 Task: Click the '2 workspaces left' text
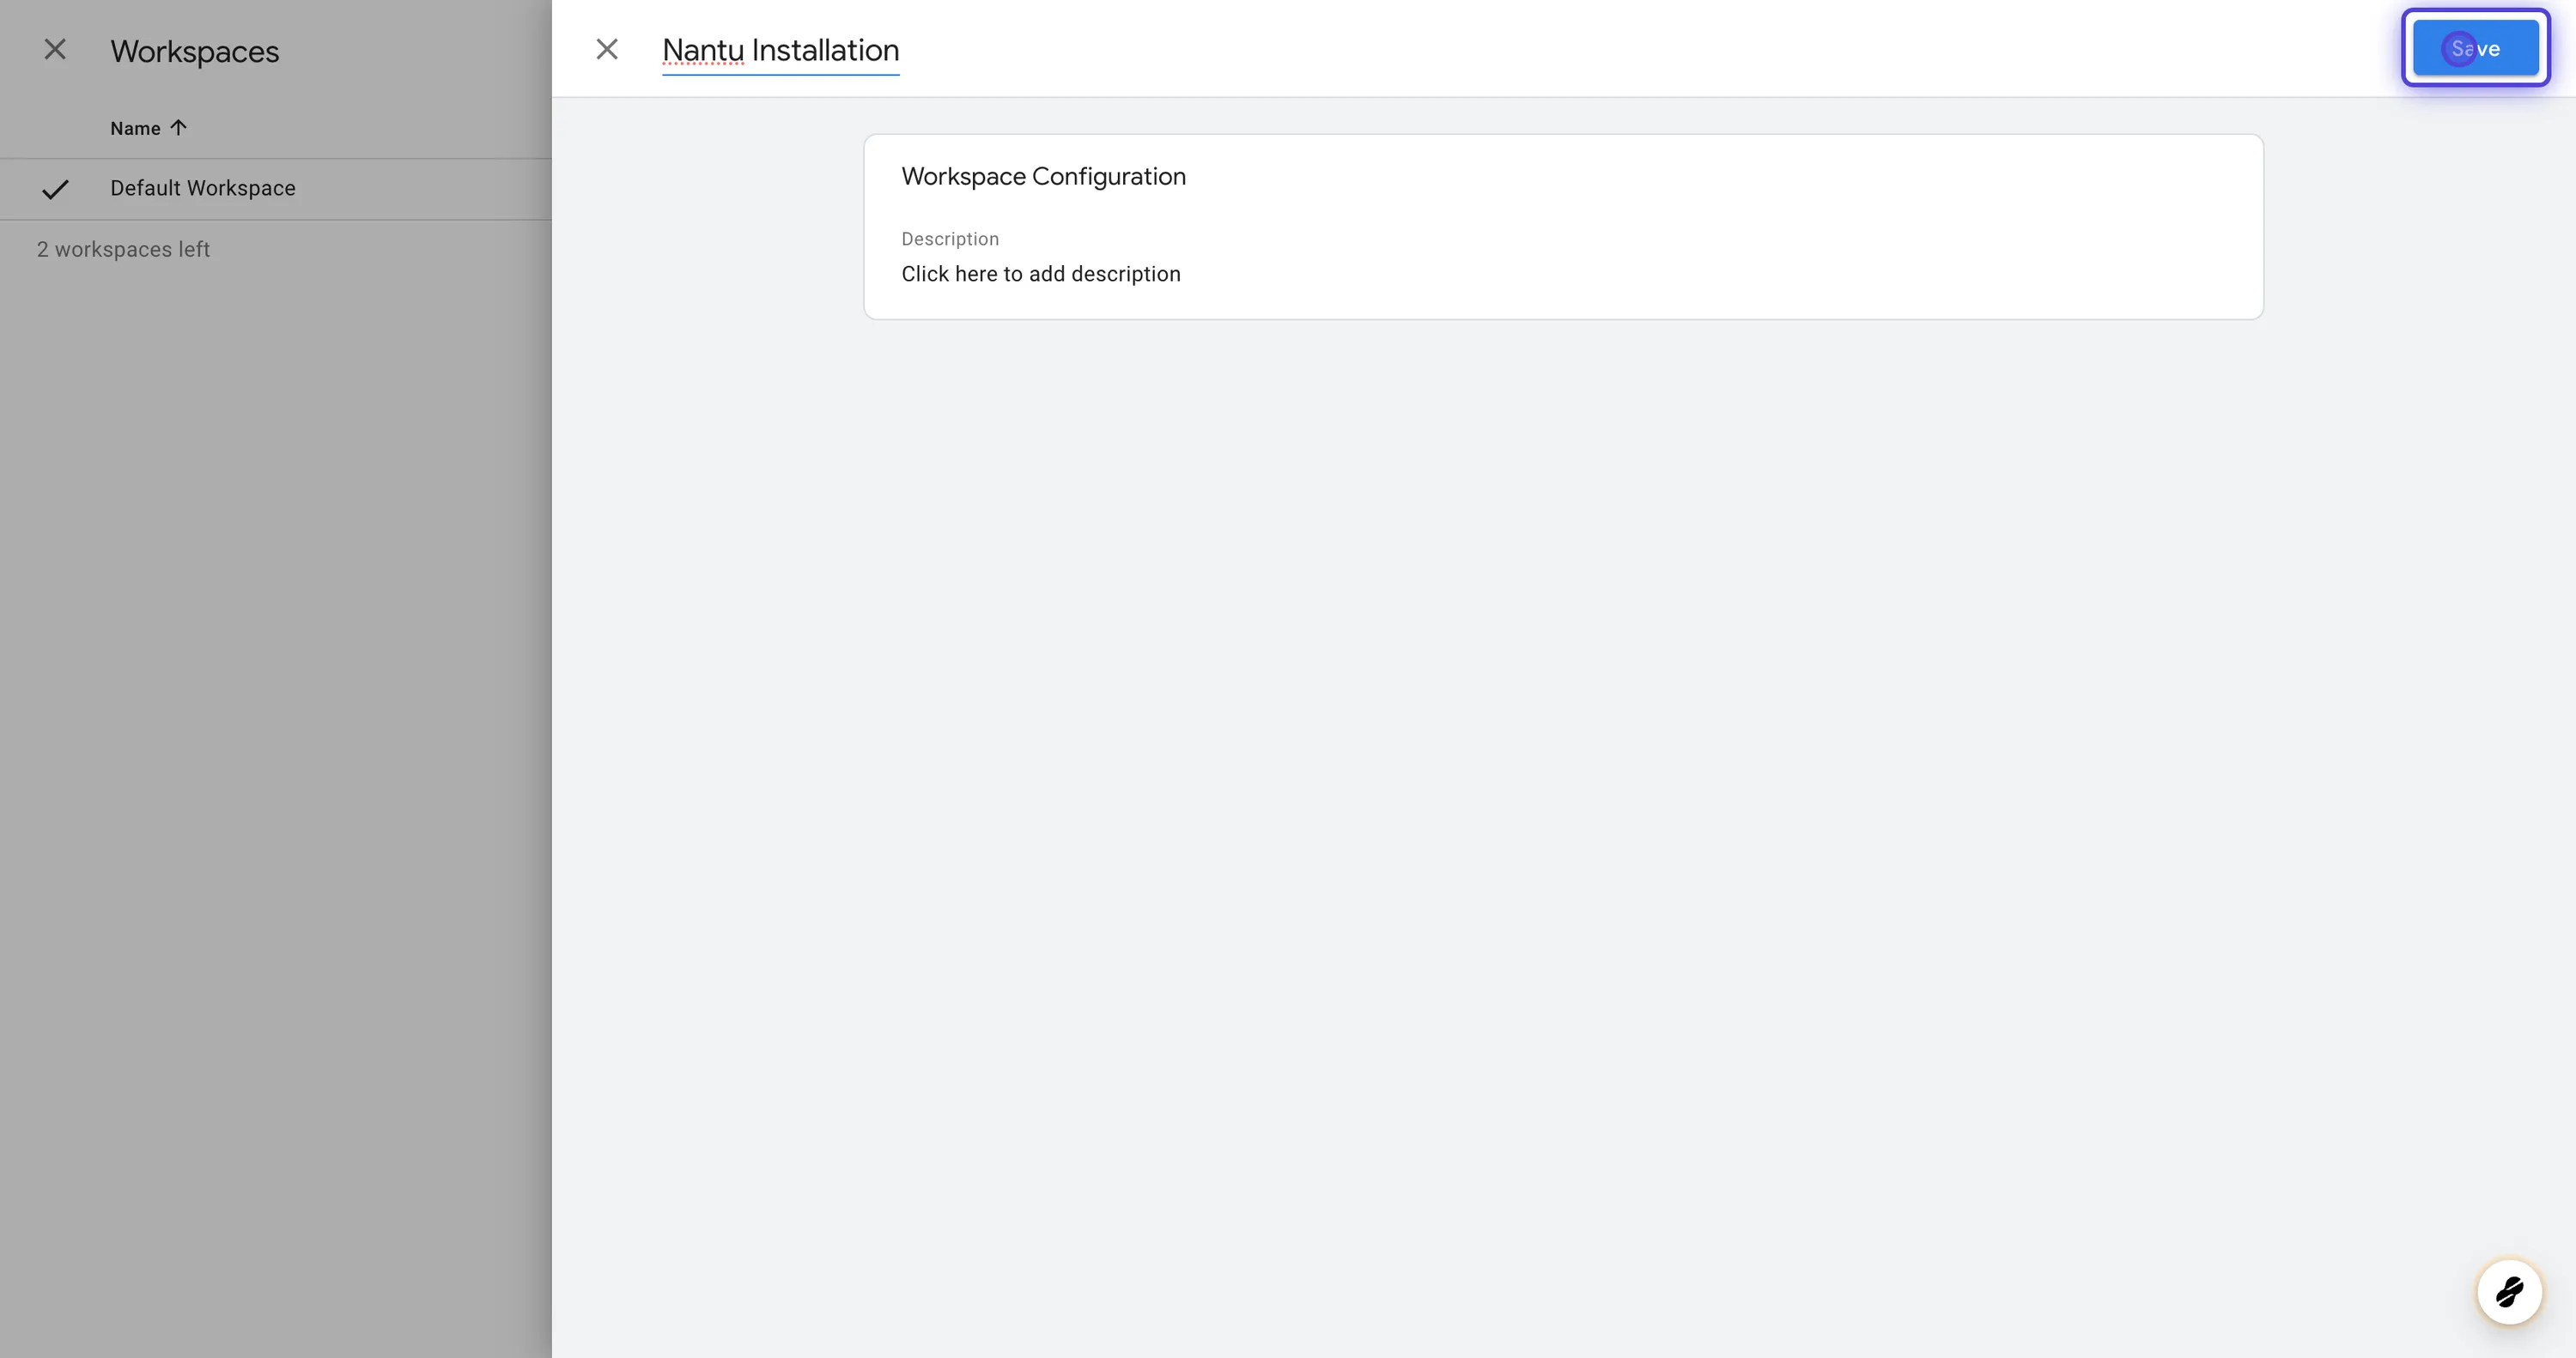(x=123, y=249)
